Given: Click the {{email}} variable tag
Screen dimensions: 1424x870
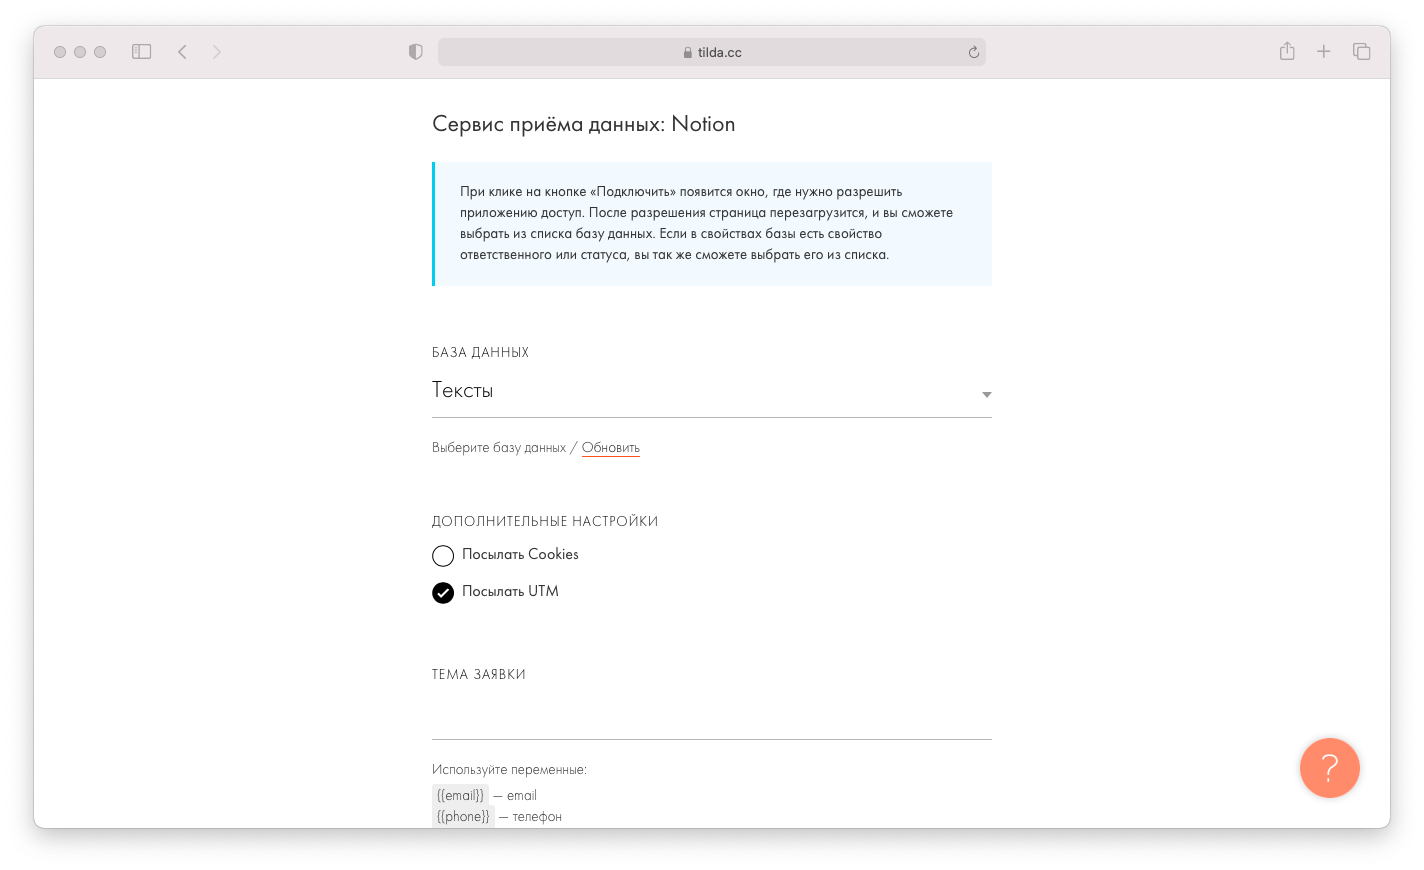Looking at the screenshot, I should pos(461,796).
